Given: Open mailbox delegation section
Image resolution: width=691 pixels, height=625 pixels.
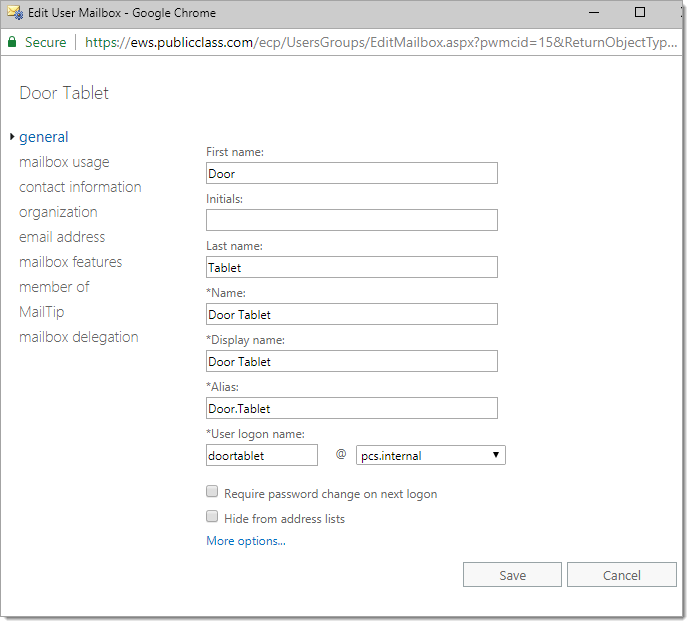Looking at the screenshot, I should pyautogui.click(x=78, y=337).
